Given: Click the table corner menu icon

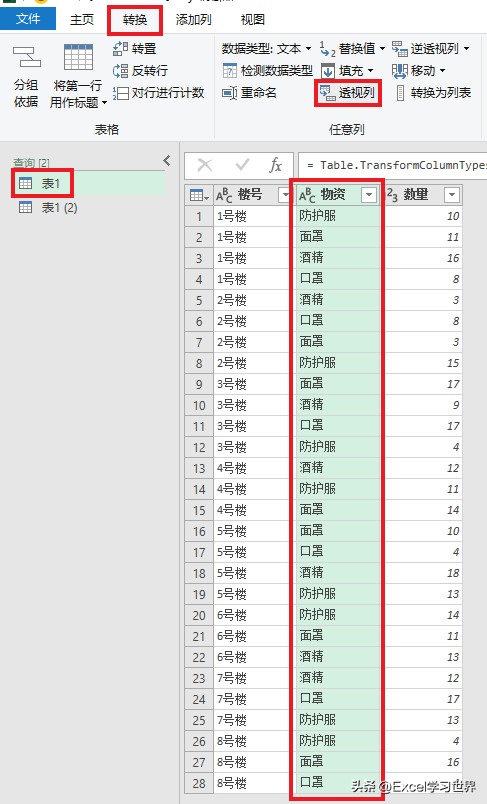Looking at the screenshot, I should [x=199, y=195].
